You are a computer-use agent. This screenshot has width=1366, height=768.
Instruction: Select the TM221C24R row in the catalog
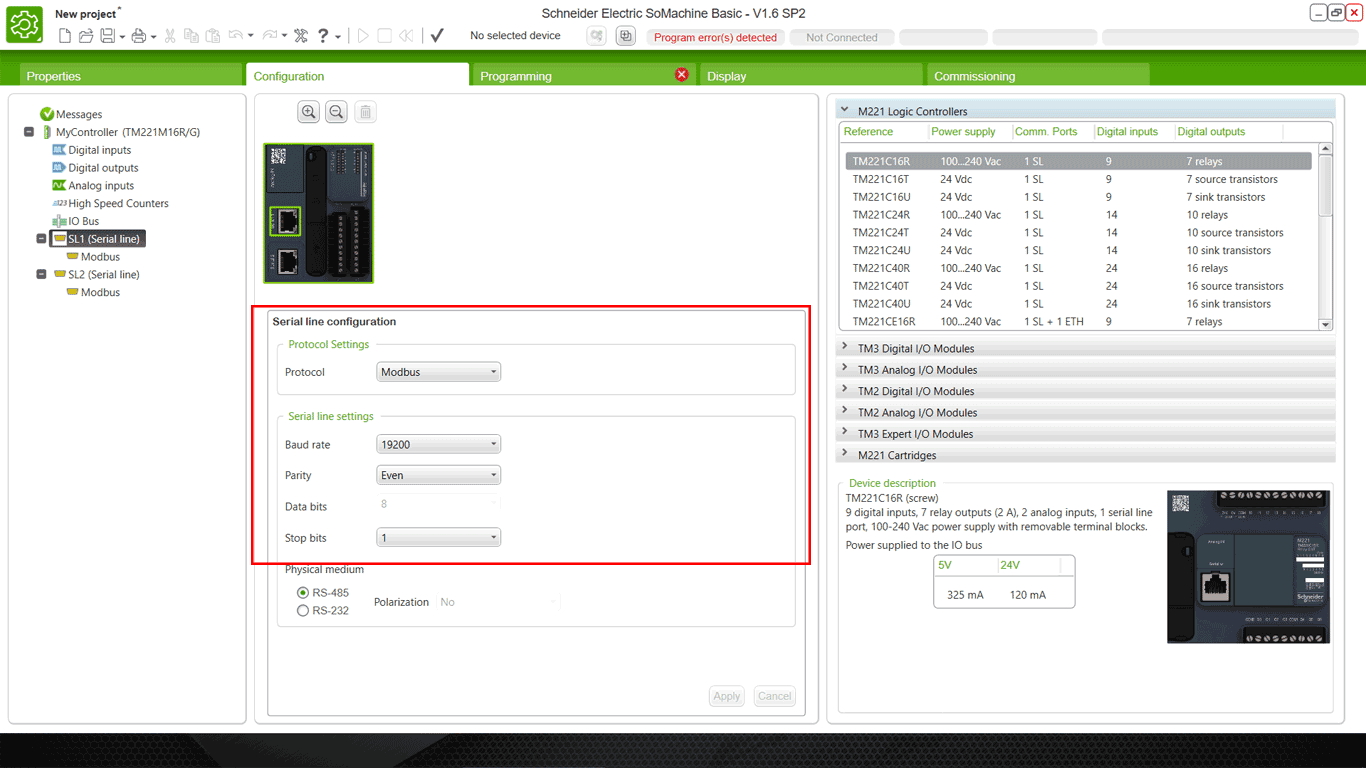tap(1078, 215)
